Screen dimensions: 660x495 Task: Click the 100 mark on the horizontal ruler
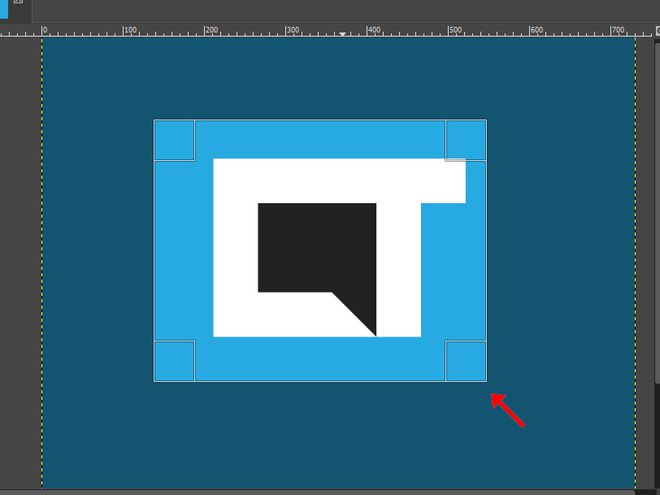(x=130, y=30)
